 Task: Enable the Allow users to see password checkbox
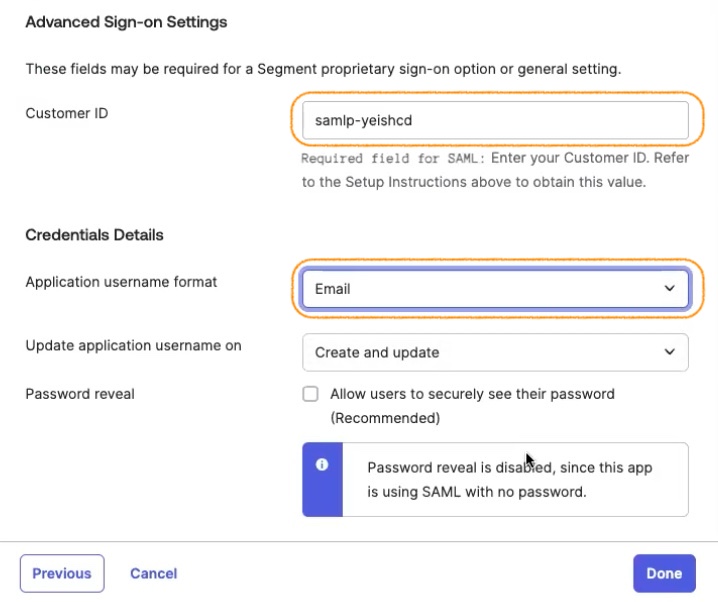(311, 394)
